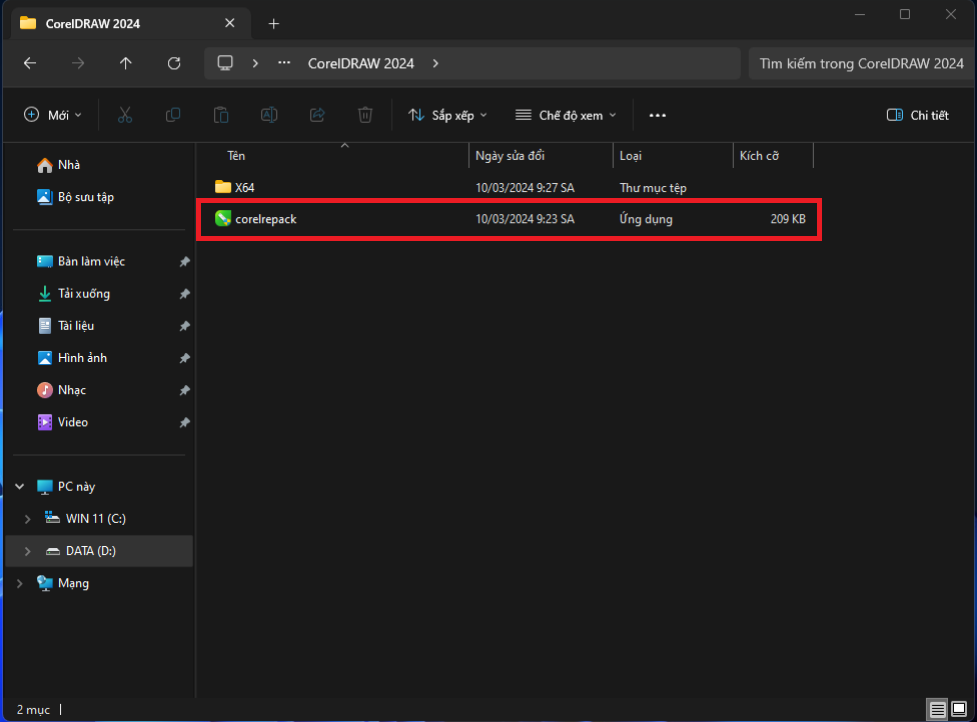The width and height of the screenshot is (977, 722).
Task: Open the Sắp xếp sort dropdown
Action: 447,115
